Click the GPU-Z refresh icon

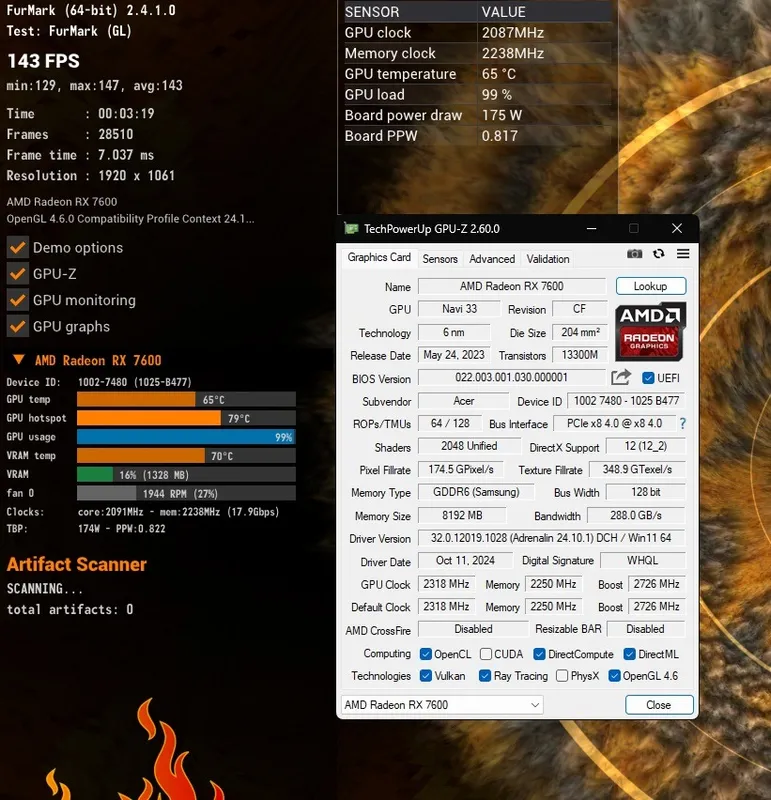point(659,254)
